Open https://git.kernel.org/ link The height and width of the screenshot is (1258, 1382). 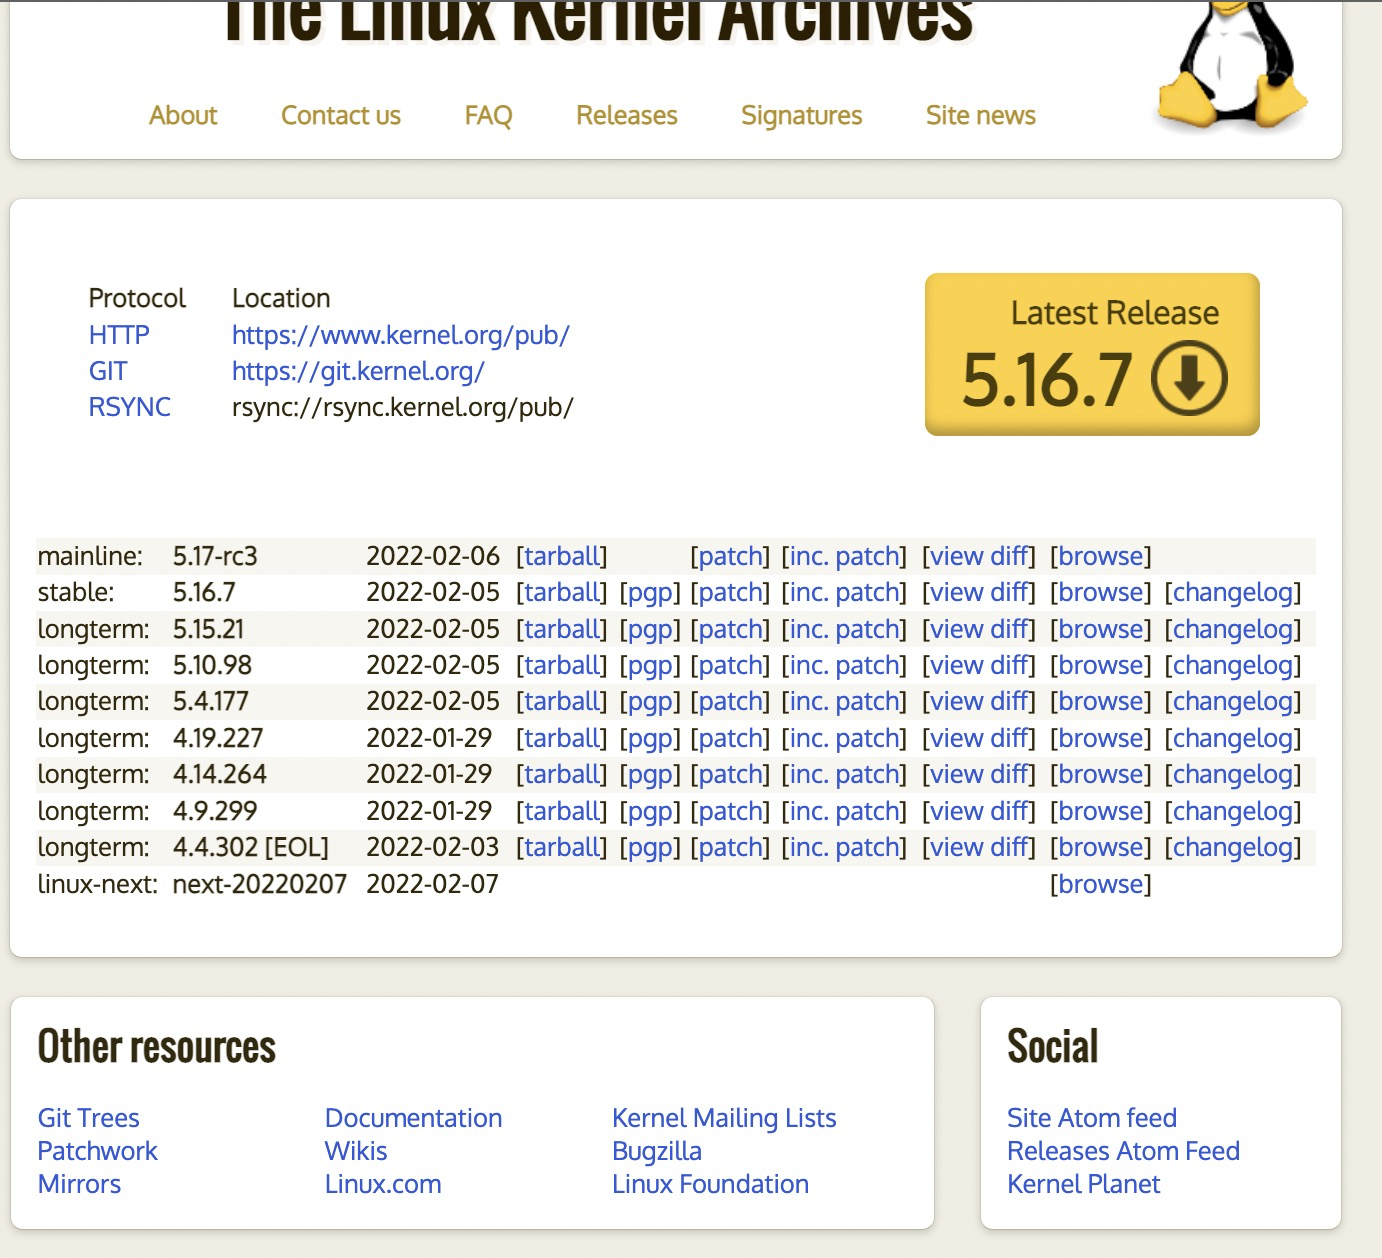click(x=358, y=371)
